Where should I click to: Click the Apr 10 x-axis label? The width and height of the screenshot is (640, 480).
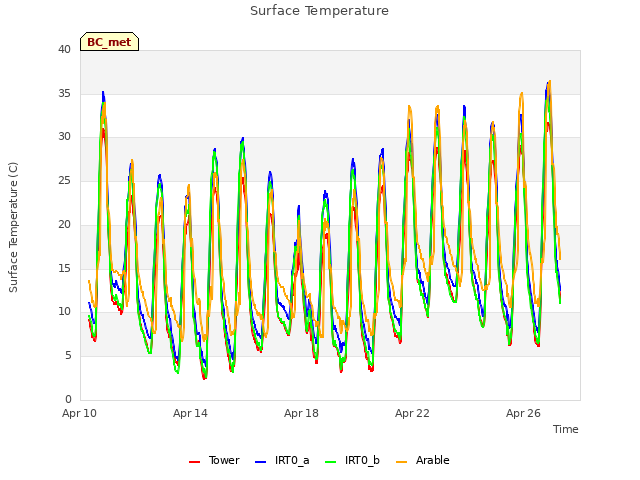(x=79, y=413)
